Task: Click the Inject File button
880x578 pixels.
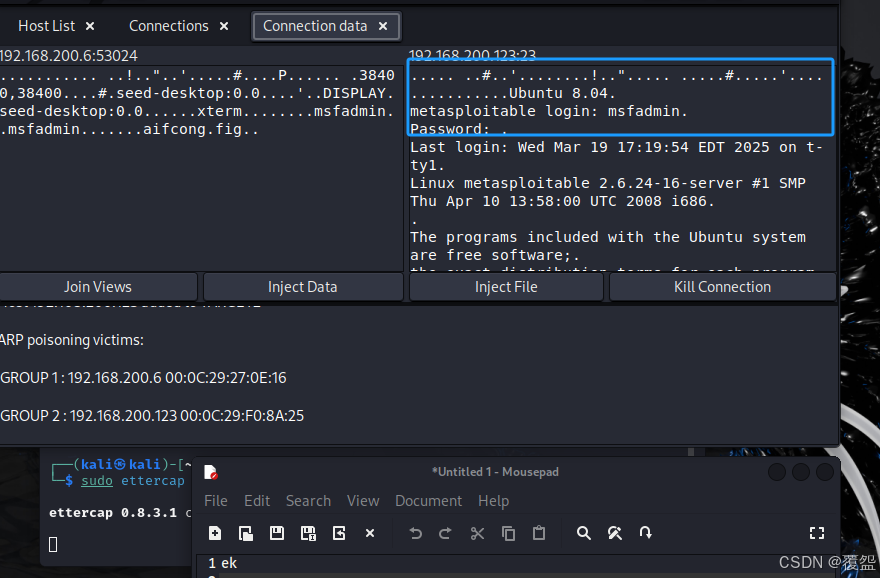Action: pyautogui.click(x=506, y=287)
